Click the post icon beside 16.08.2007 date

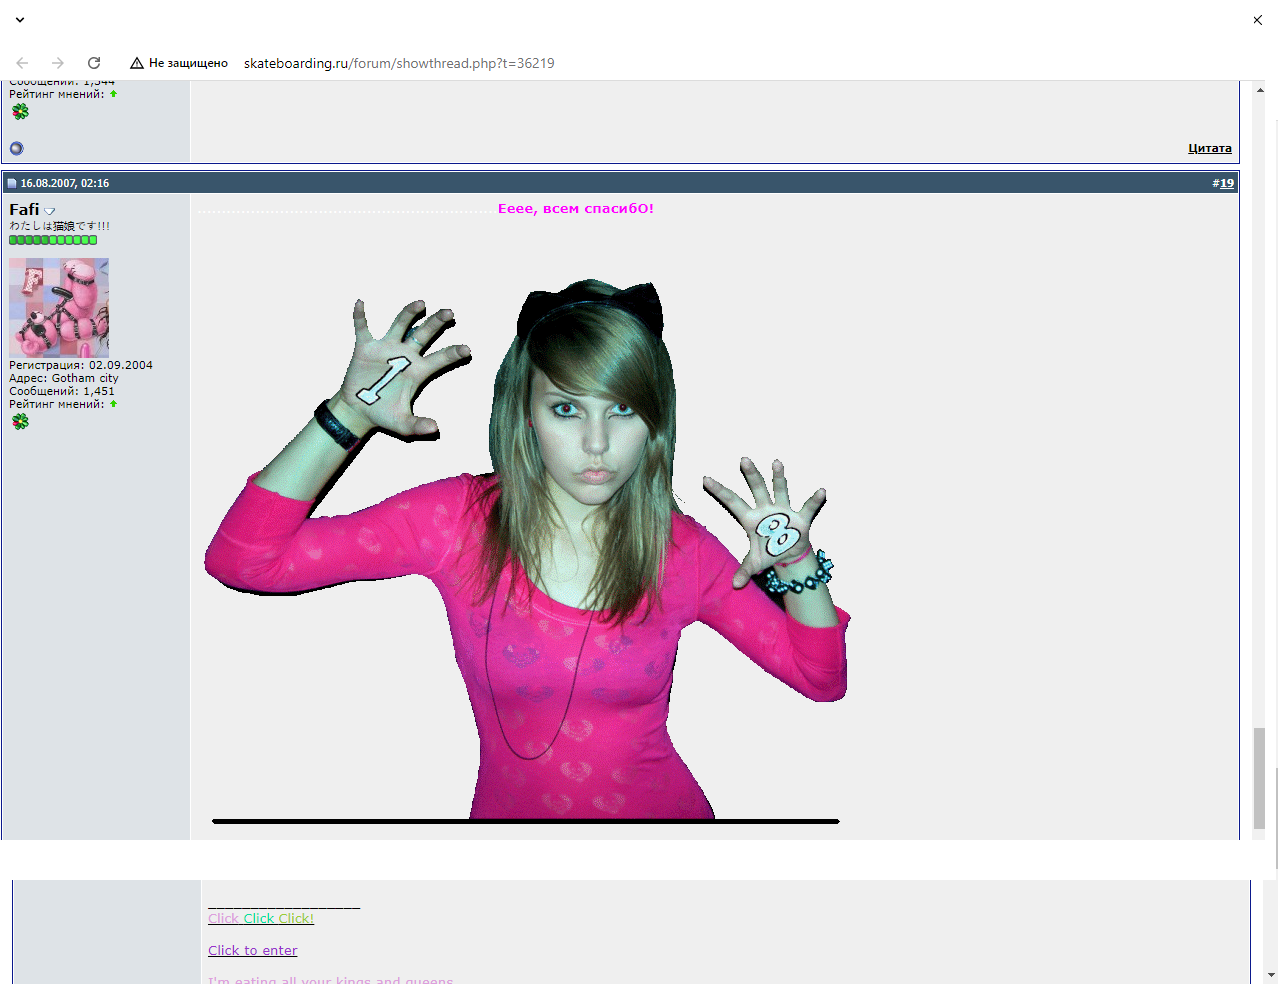tap(12, 183)
